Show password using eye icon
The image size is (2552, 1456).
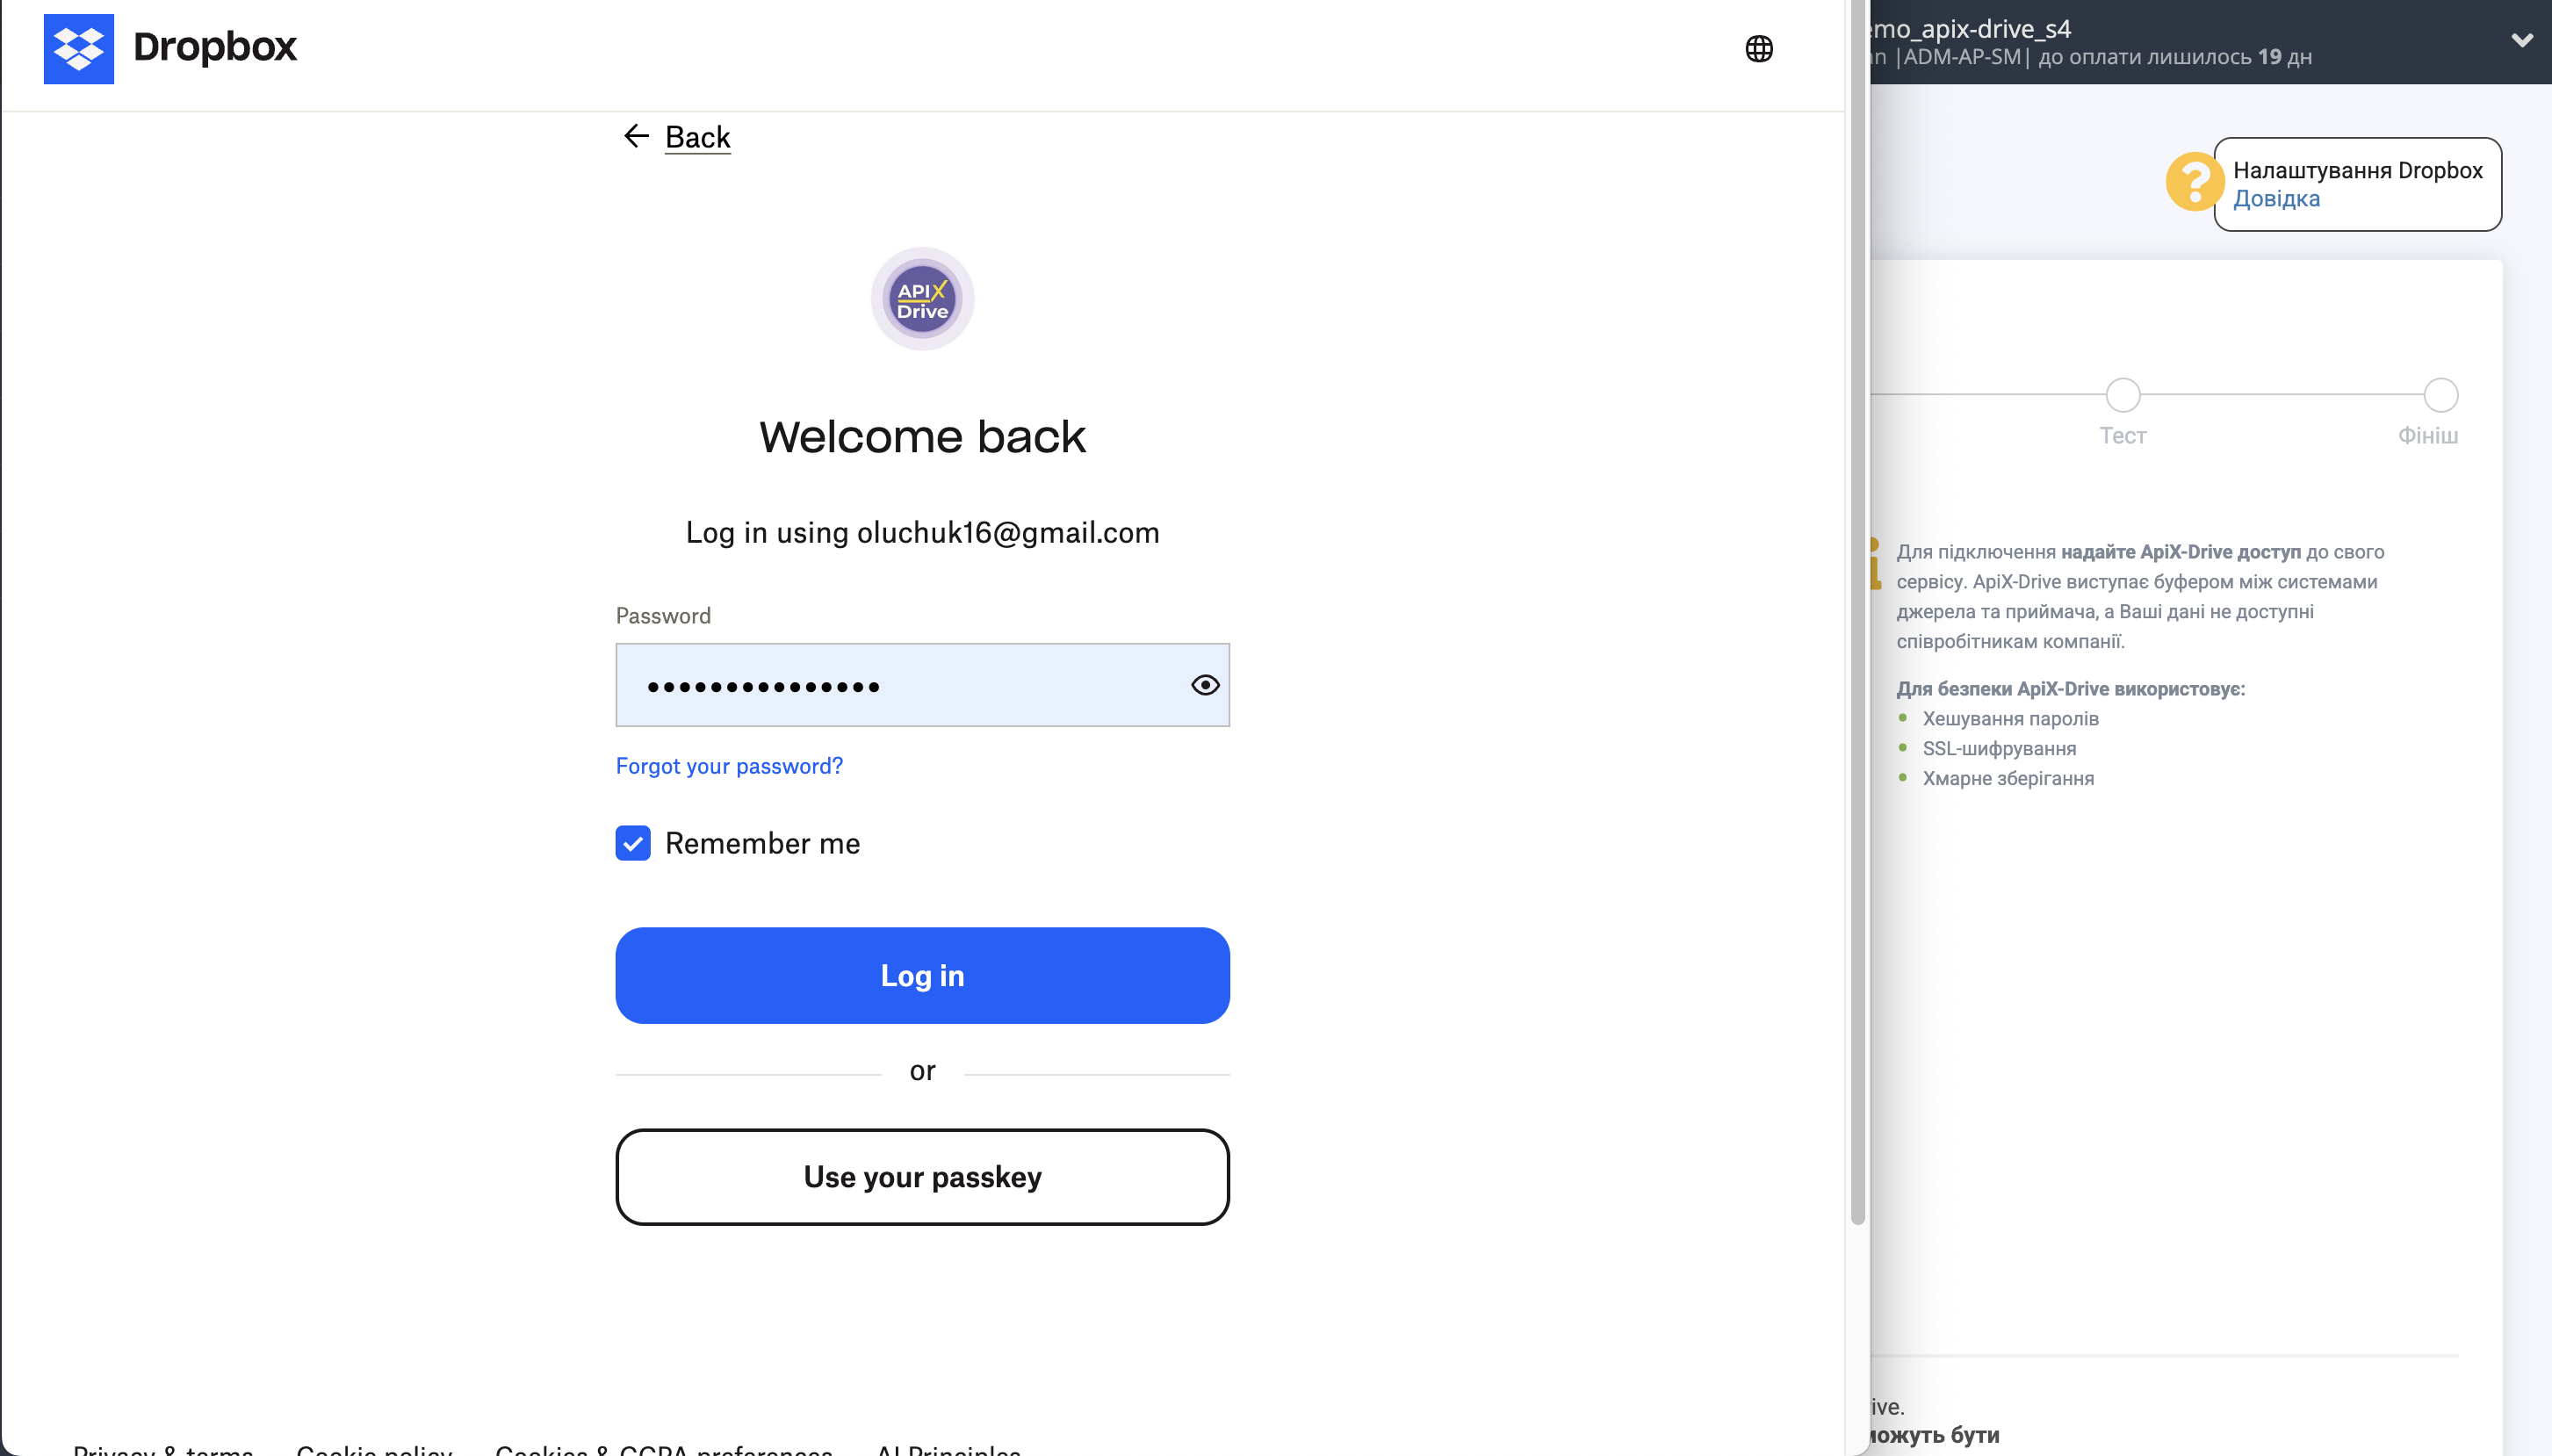(x=1205, y=685)
